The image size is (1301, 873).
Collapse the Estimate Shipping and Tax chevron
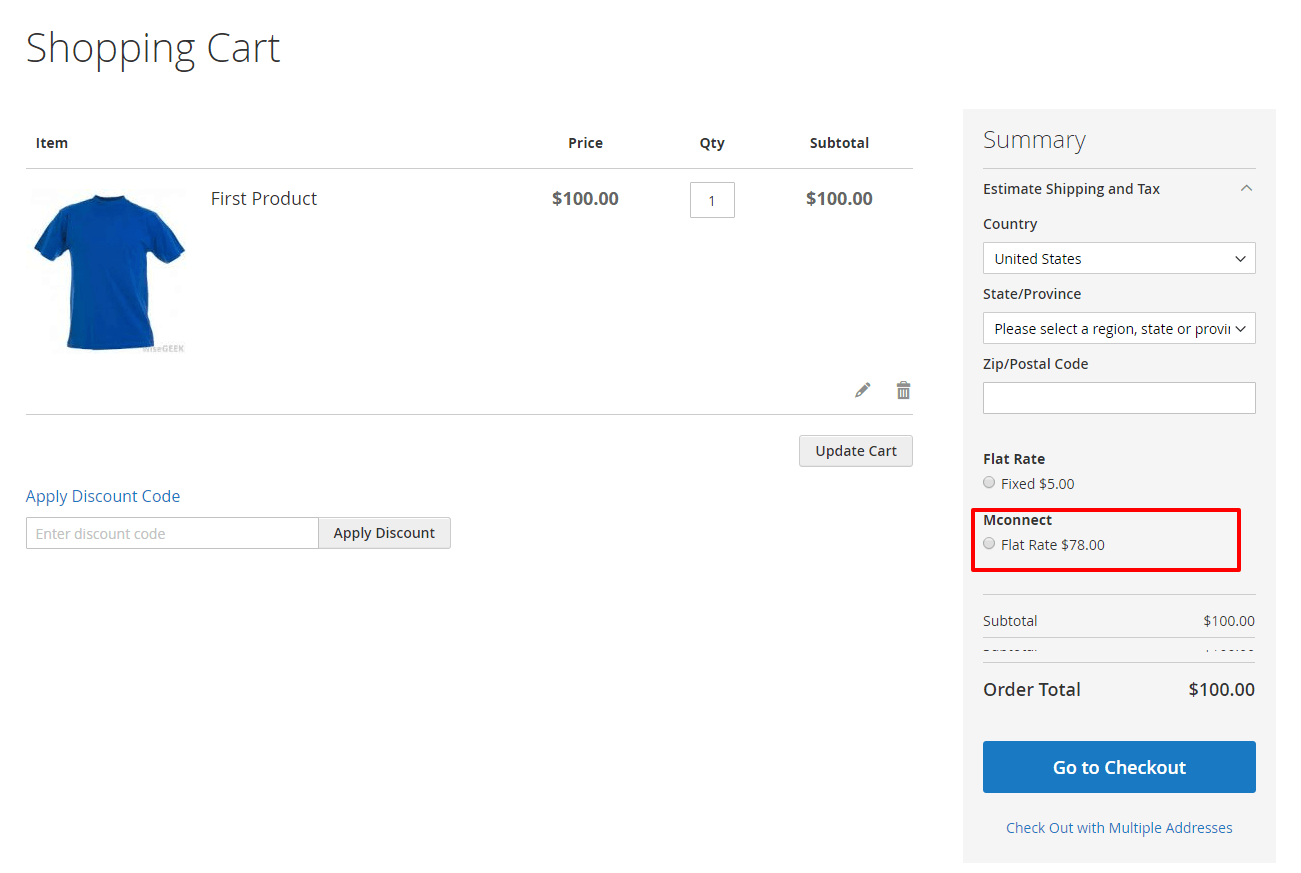(1245, 188)
